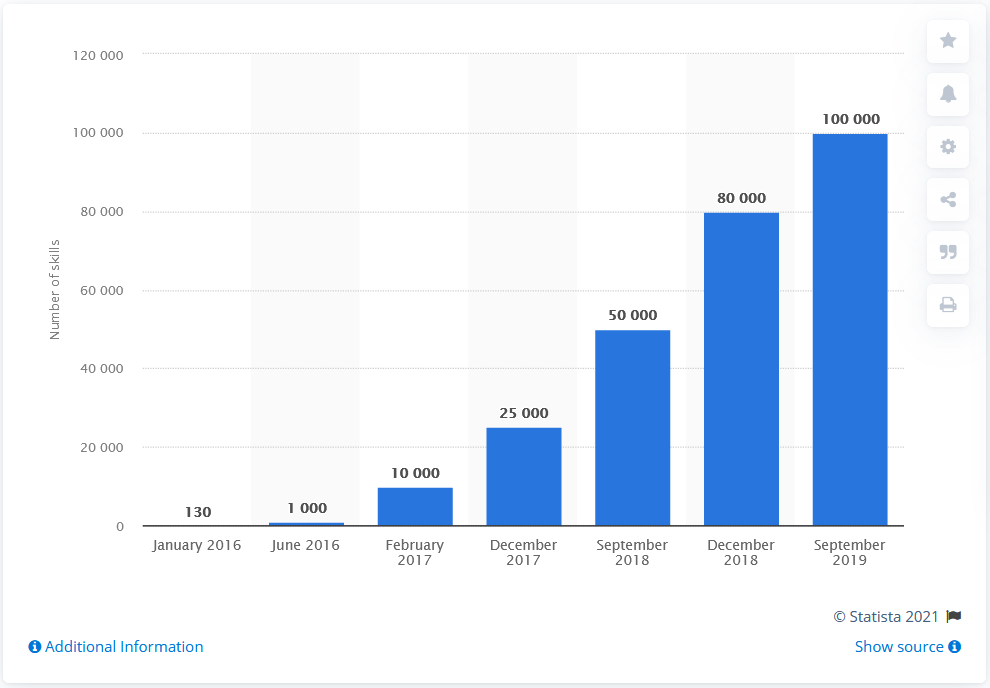
Task: Click the June 2016 bar
Action: (306, 523)
